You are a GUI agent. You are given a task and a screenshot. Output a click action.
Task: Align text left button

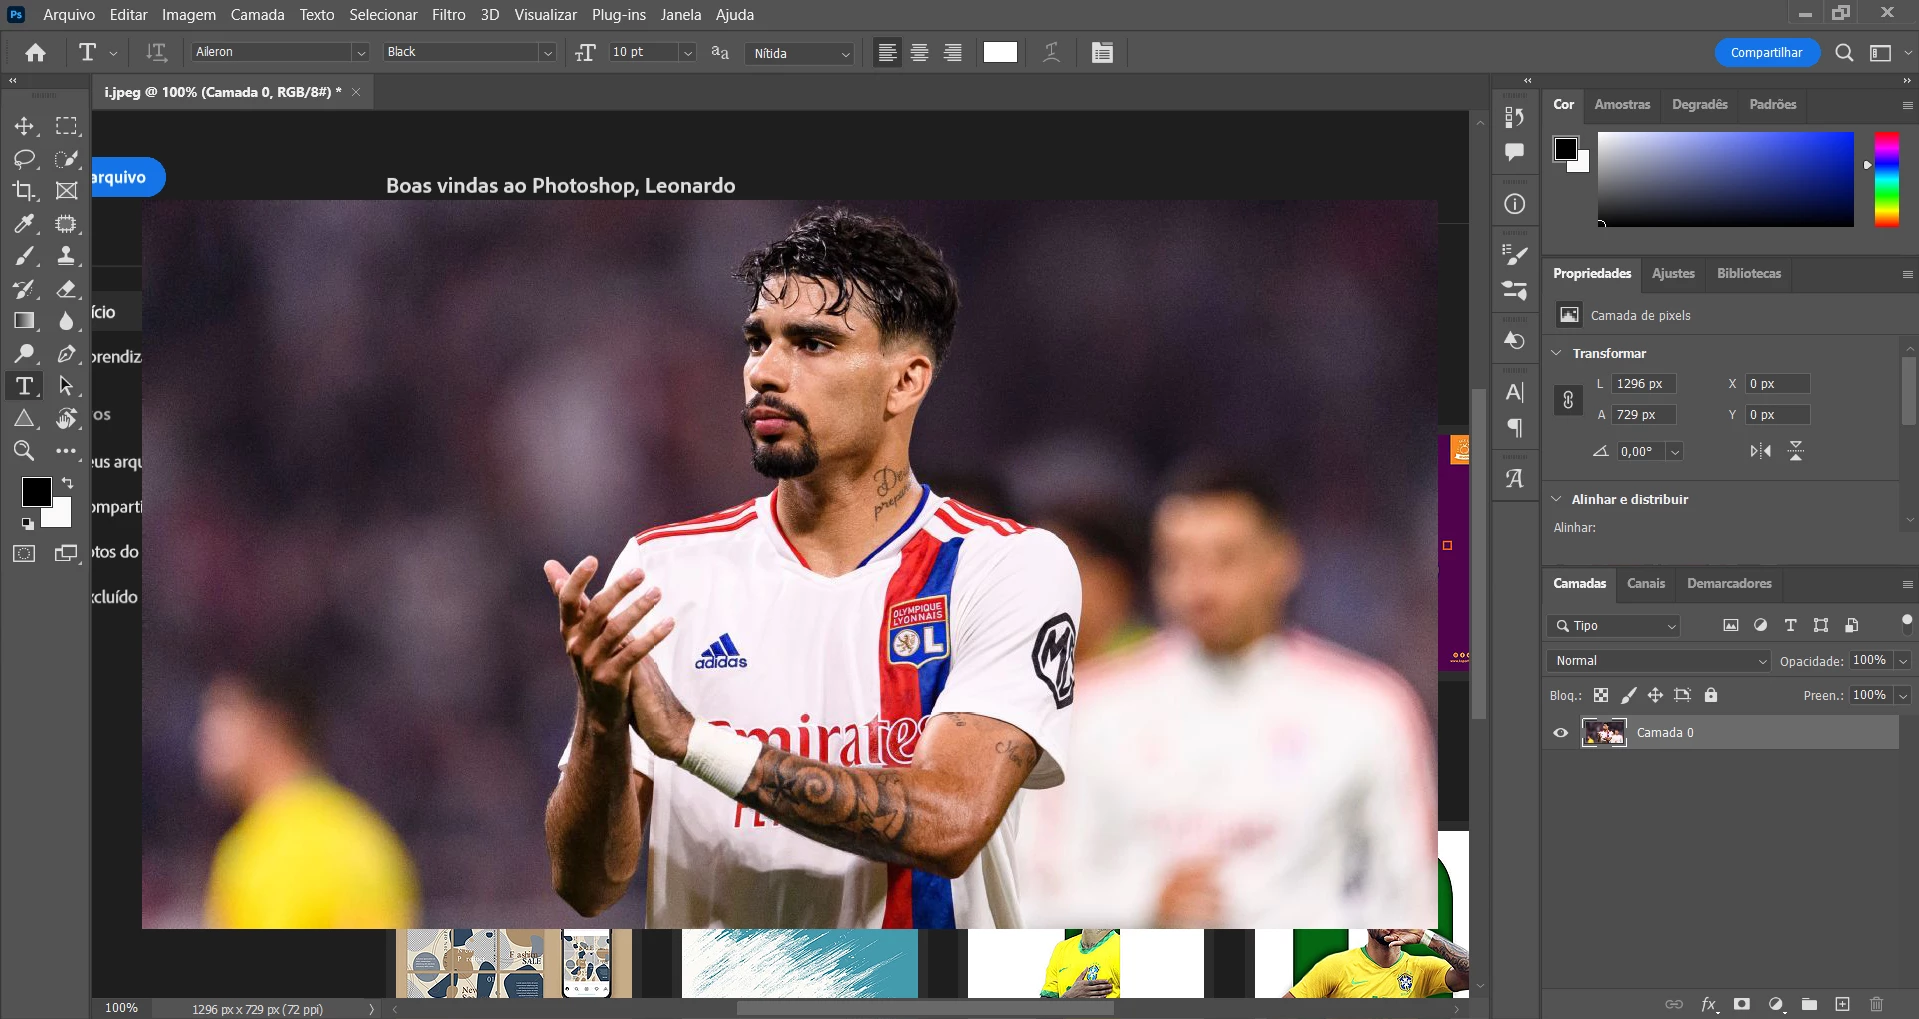coord(887,52)
